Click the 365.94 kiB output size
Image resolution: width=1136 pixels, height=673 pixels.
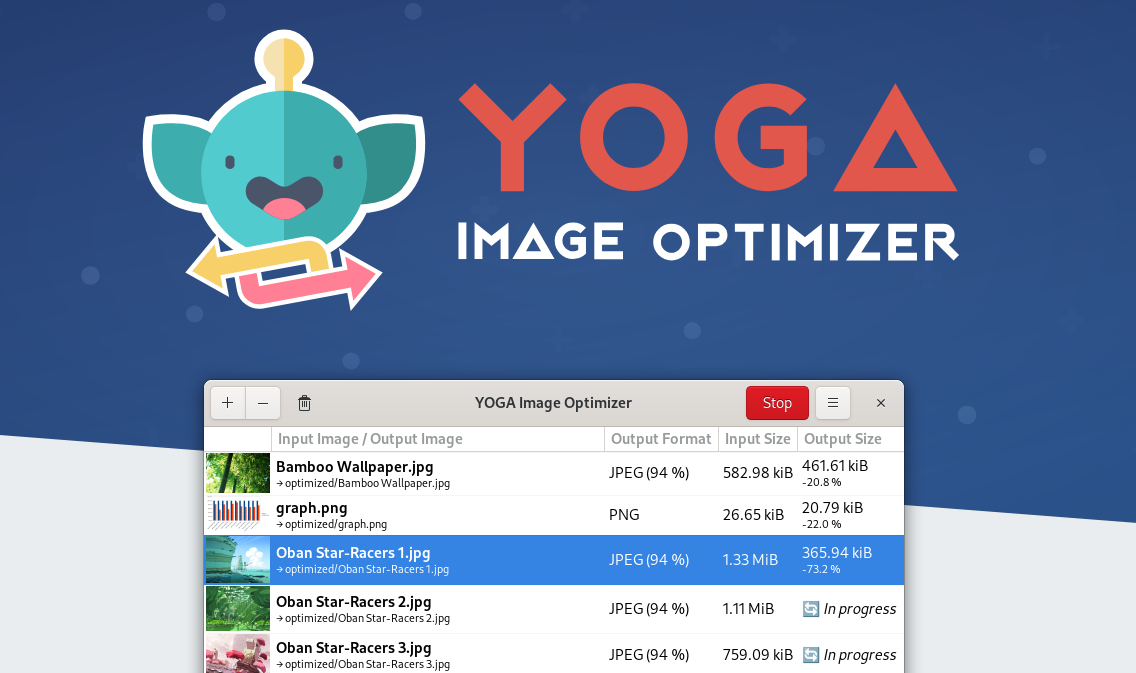pos(837,553)
